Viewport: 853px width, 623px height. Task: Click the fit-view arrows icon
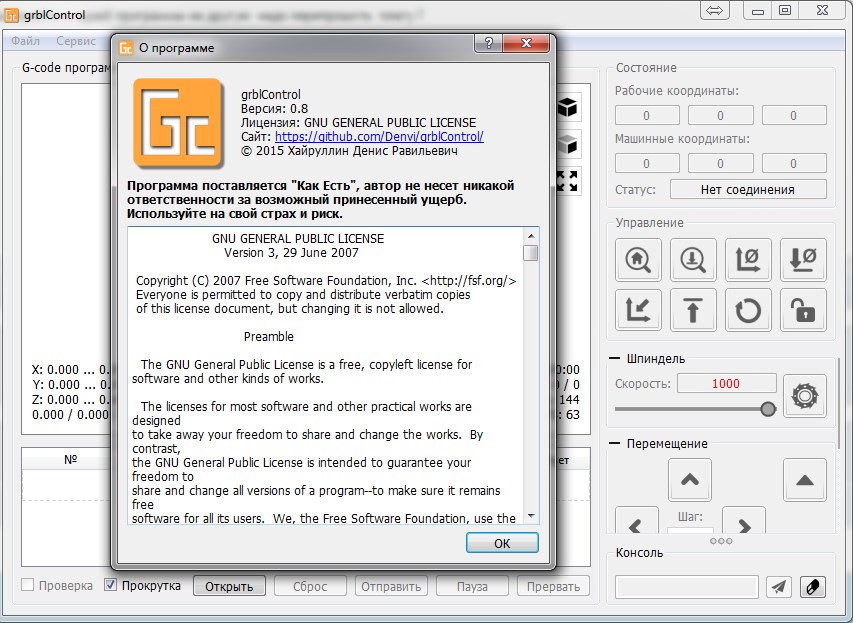point(568,181)
